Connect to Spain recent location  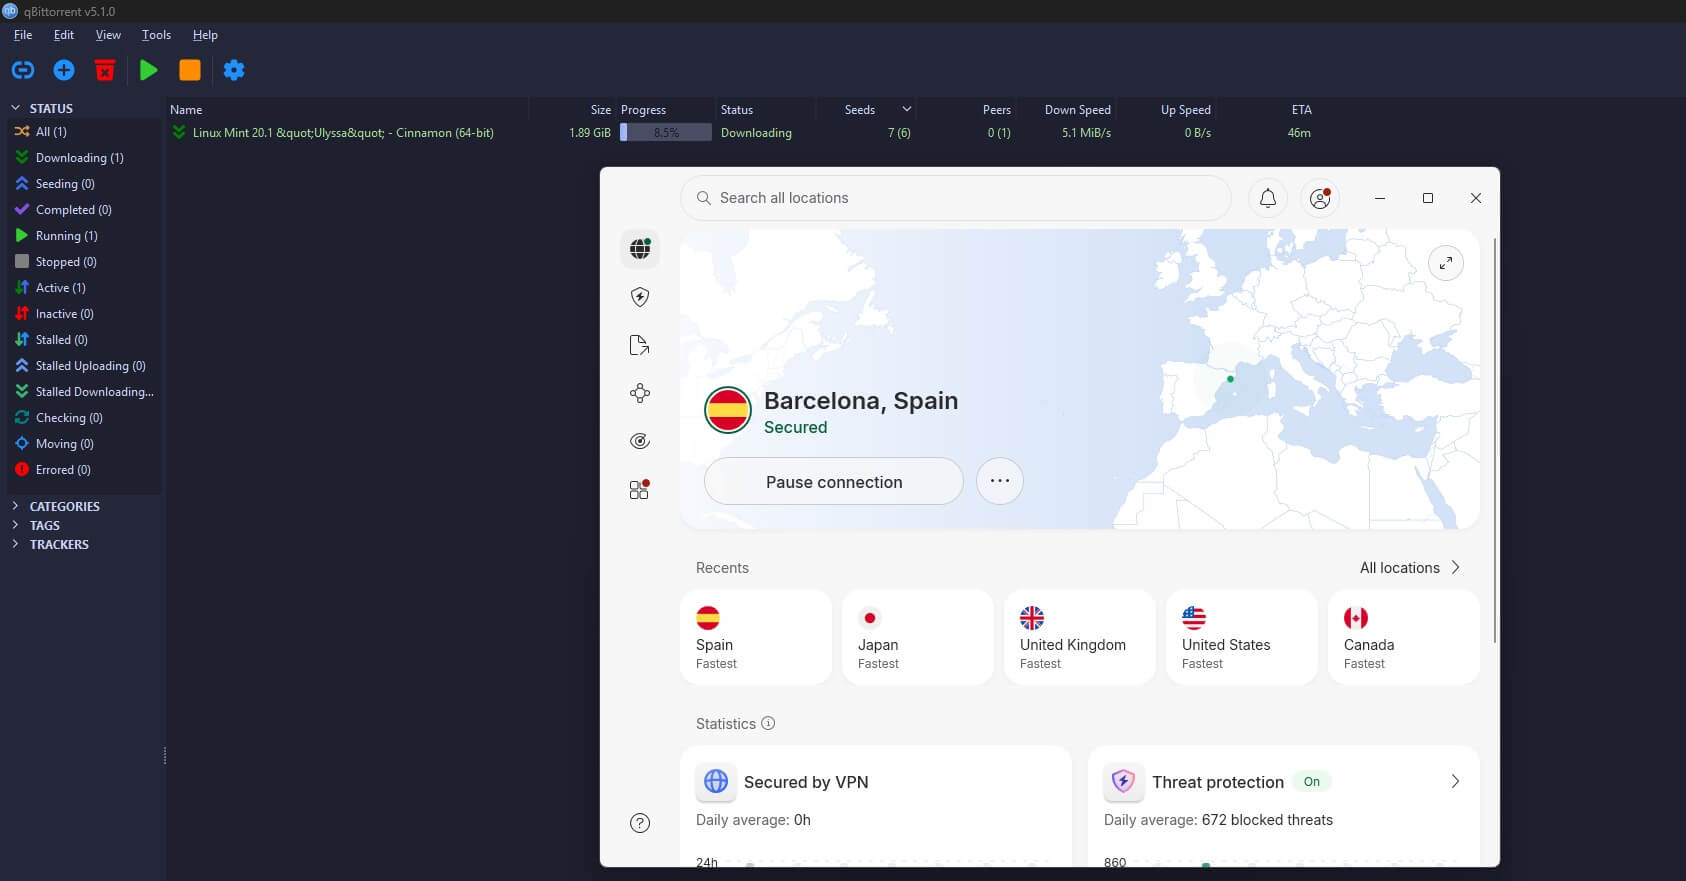(x=756, y=637)
